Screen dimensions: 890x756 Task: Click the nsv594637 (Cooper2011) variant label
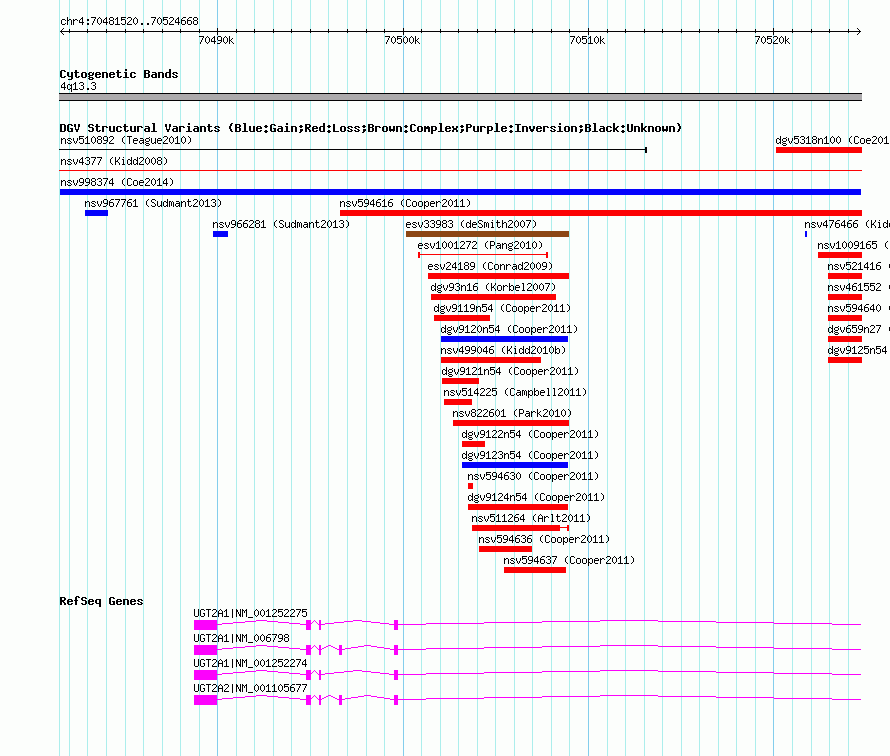tap(568, 560)
